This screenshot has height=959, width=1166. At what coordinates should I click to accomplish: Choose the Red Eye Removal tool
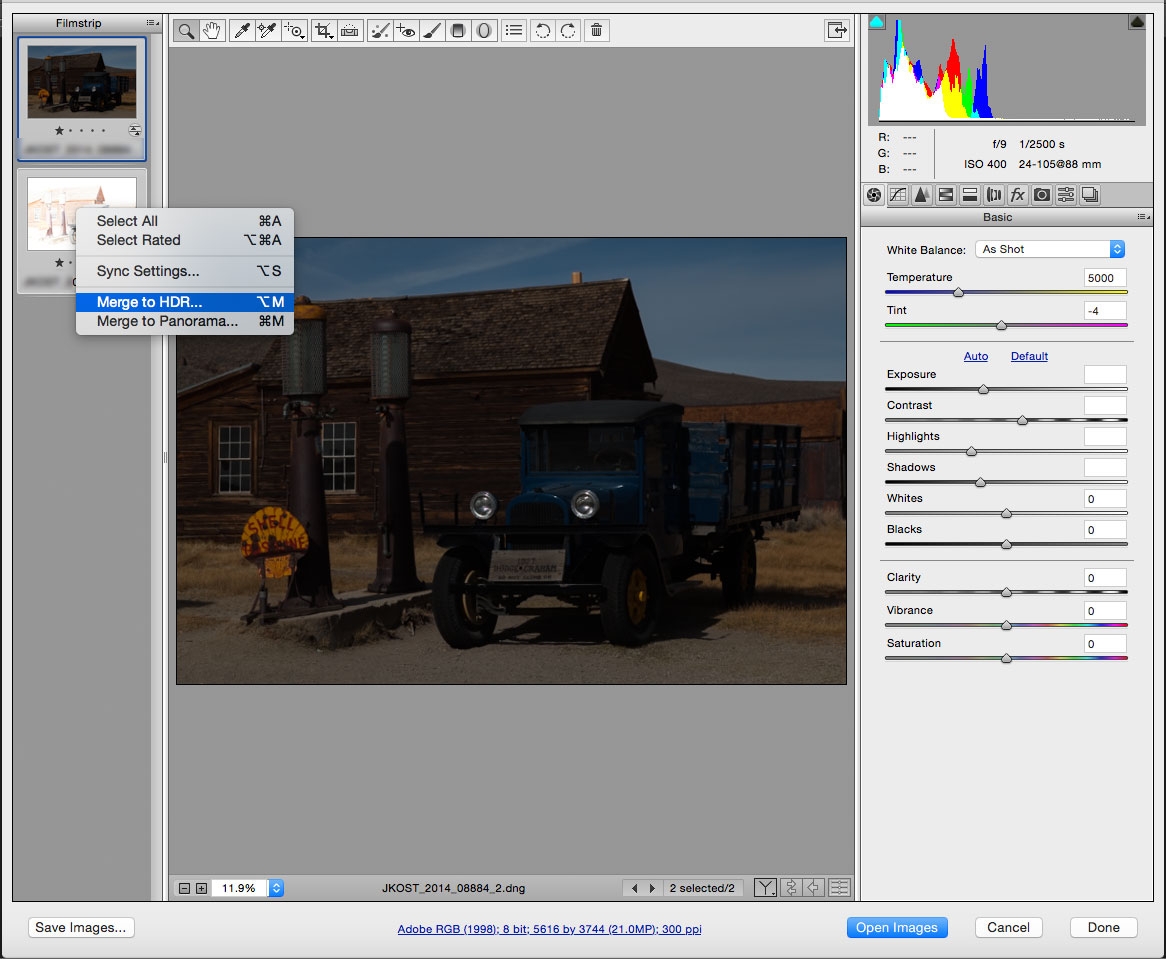[x=405, y=31]
